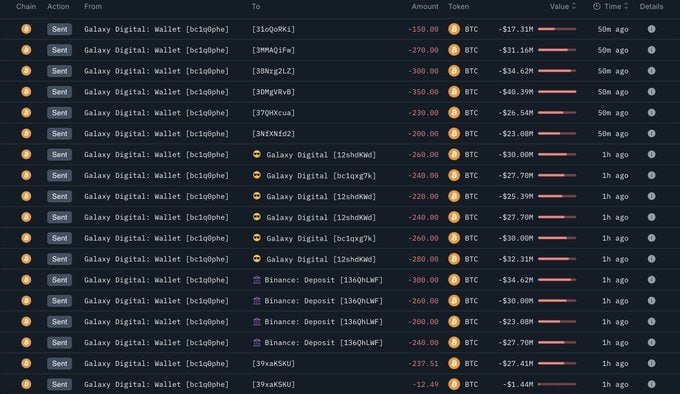Click value bar next to -$1.44M
Image resolution: width=680 pixels, height=394 pixels.
[x=557, y=384]
